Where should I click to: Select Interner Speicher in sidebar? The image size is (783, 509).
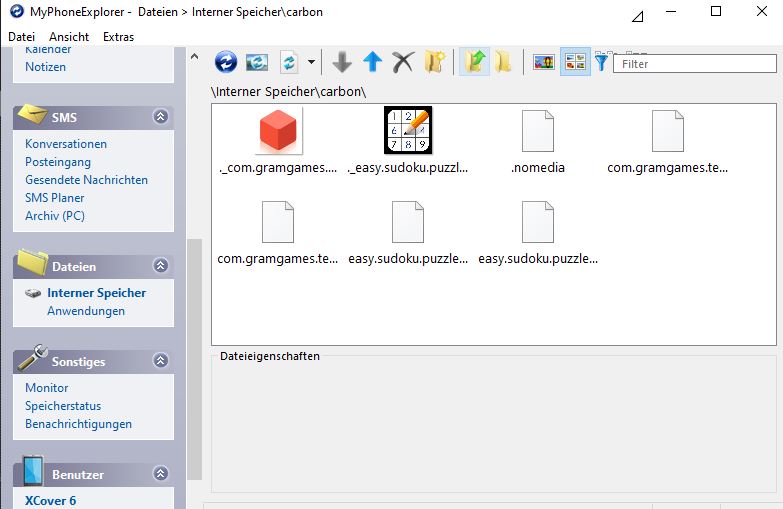click(x=96, y=293)
